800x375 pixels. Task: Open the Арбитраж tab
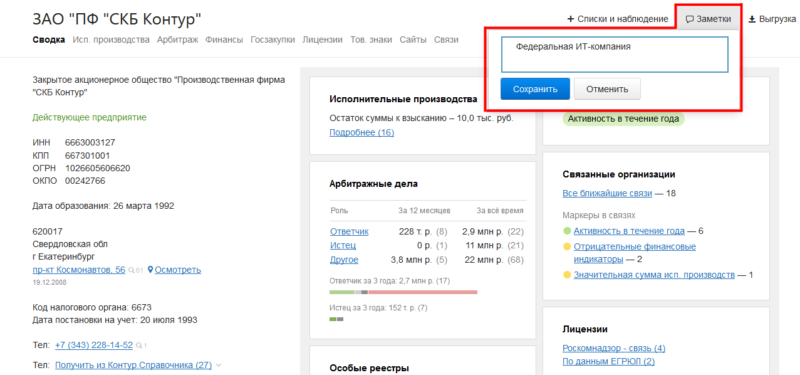coord(178,39)
